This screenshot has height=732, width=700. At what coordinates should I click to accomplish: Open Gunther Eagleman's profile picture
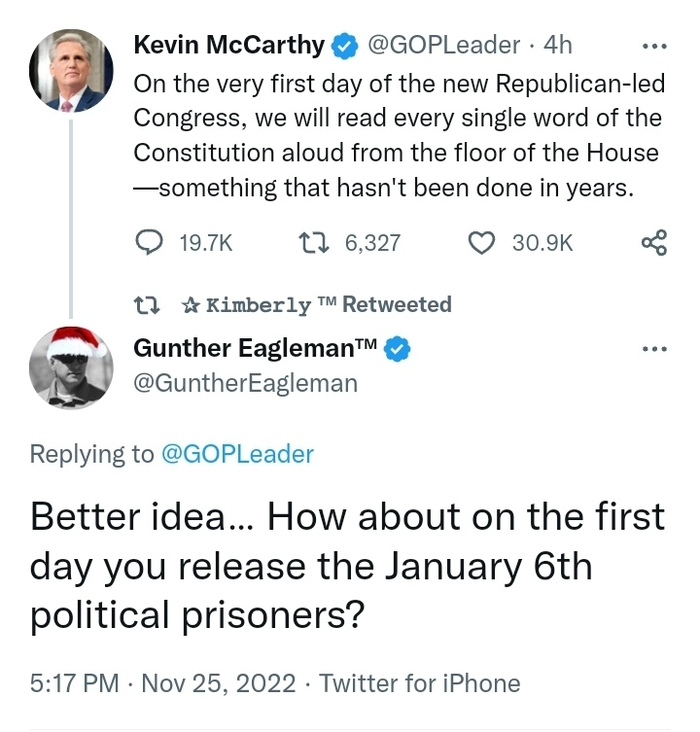coord(68,366)
